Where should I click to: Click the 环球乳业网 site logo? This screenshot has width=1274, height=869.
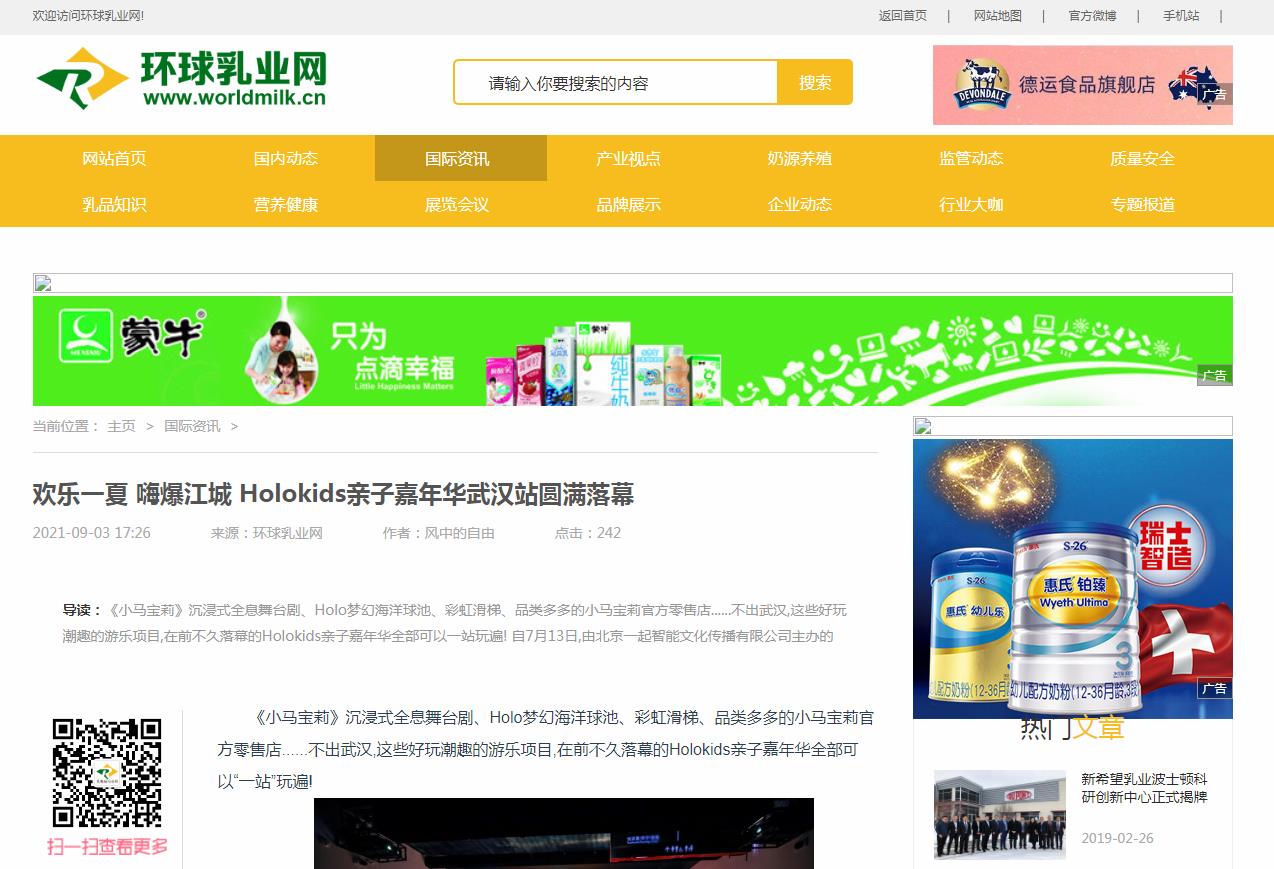coord(181,78)
